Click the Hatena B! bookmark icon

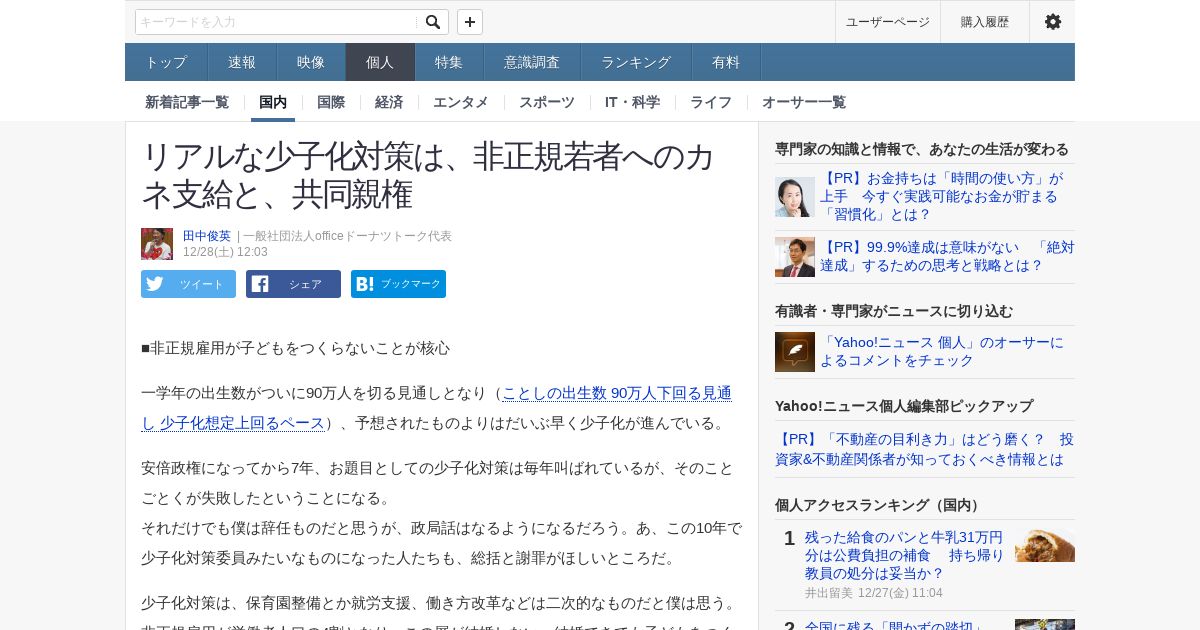365,284
